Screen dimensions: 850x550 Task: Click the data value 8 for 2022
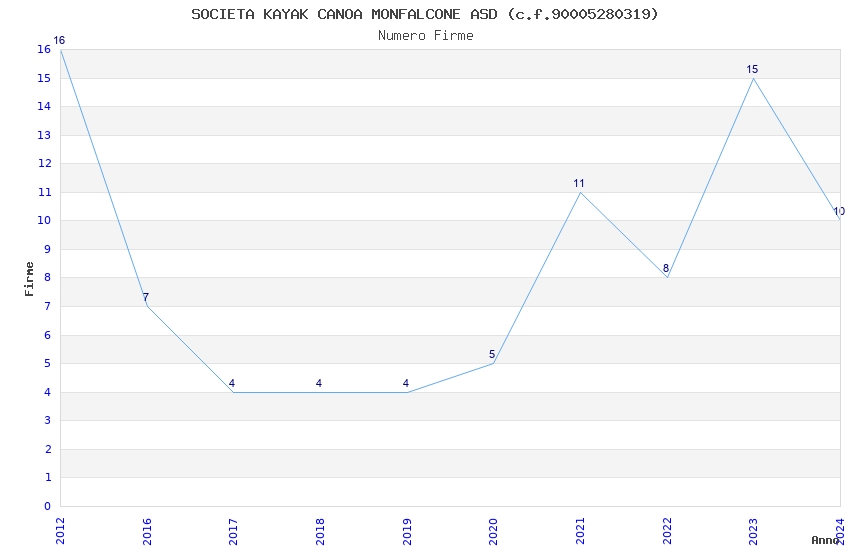coord(666,269)
